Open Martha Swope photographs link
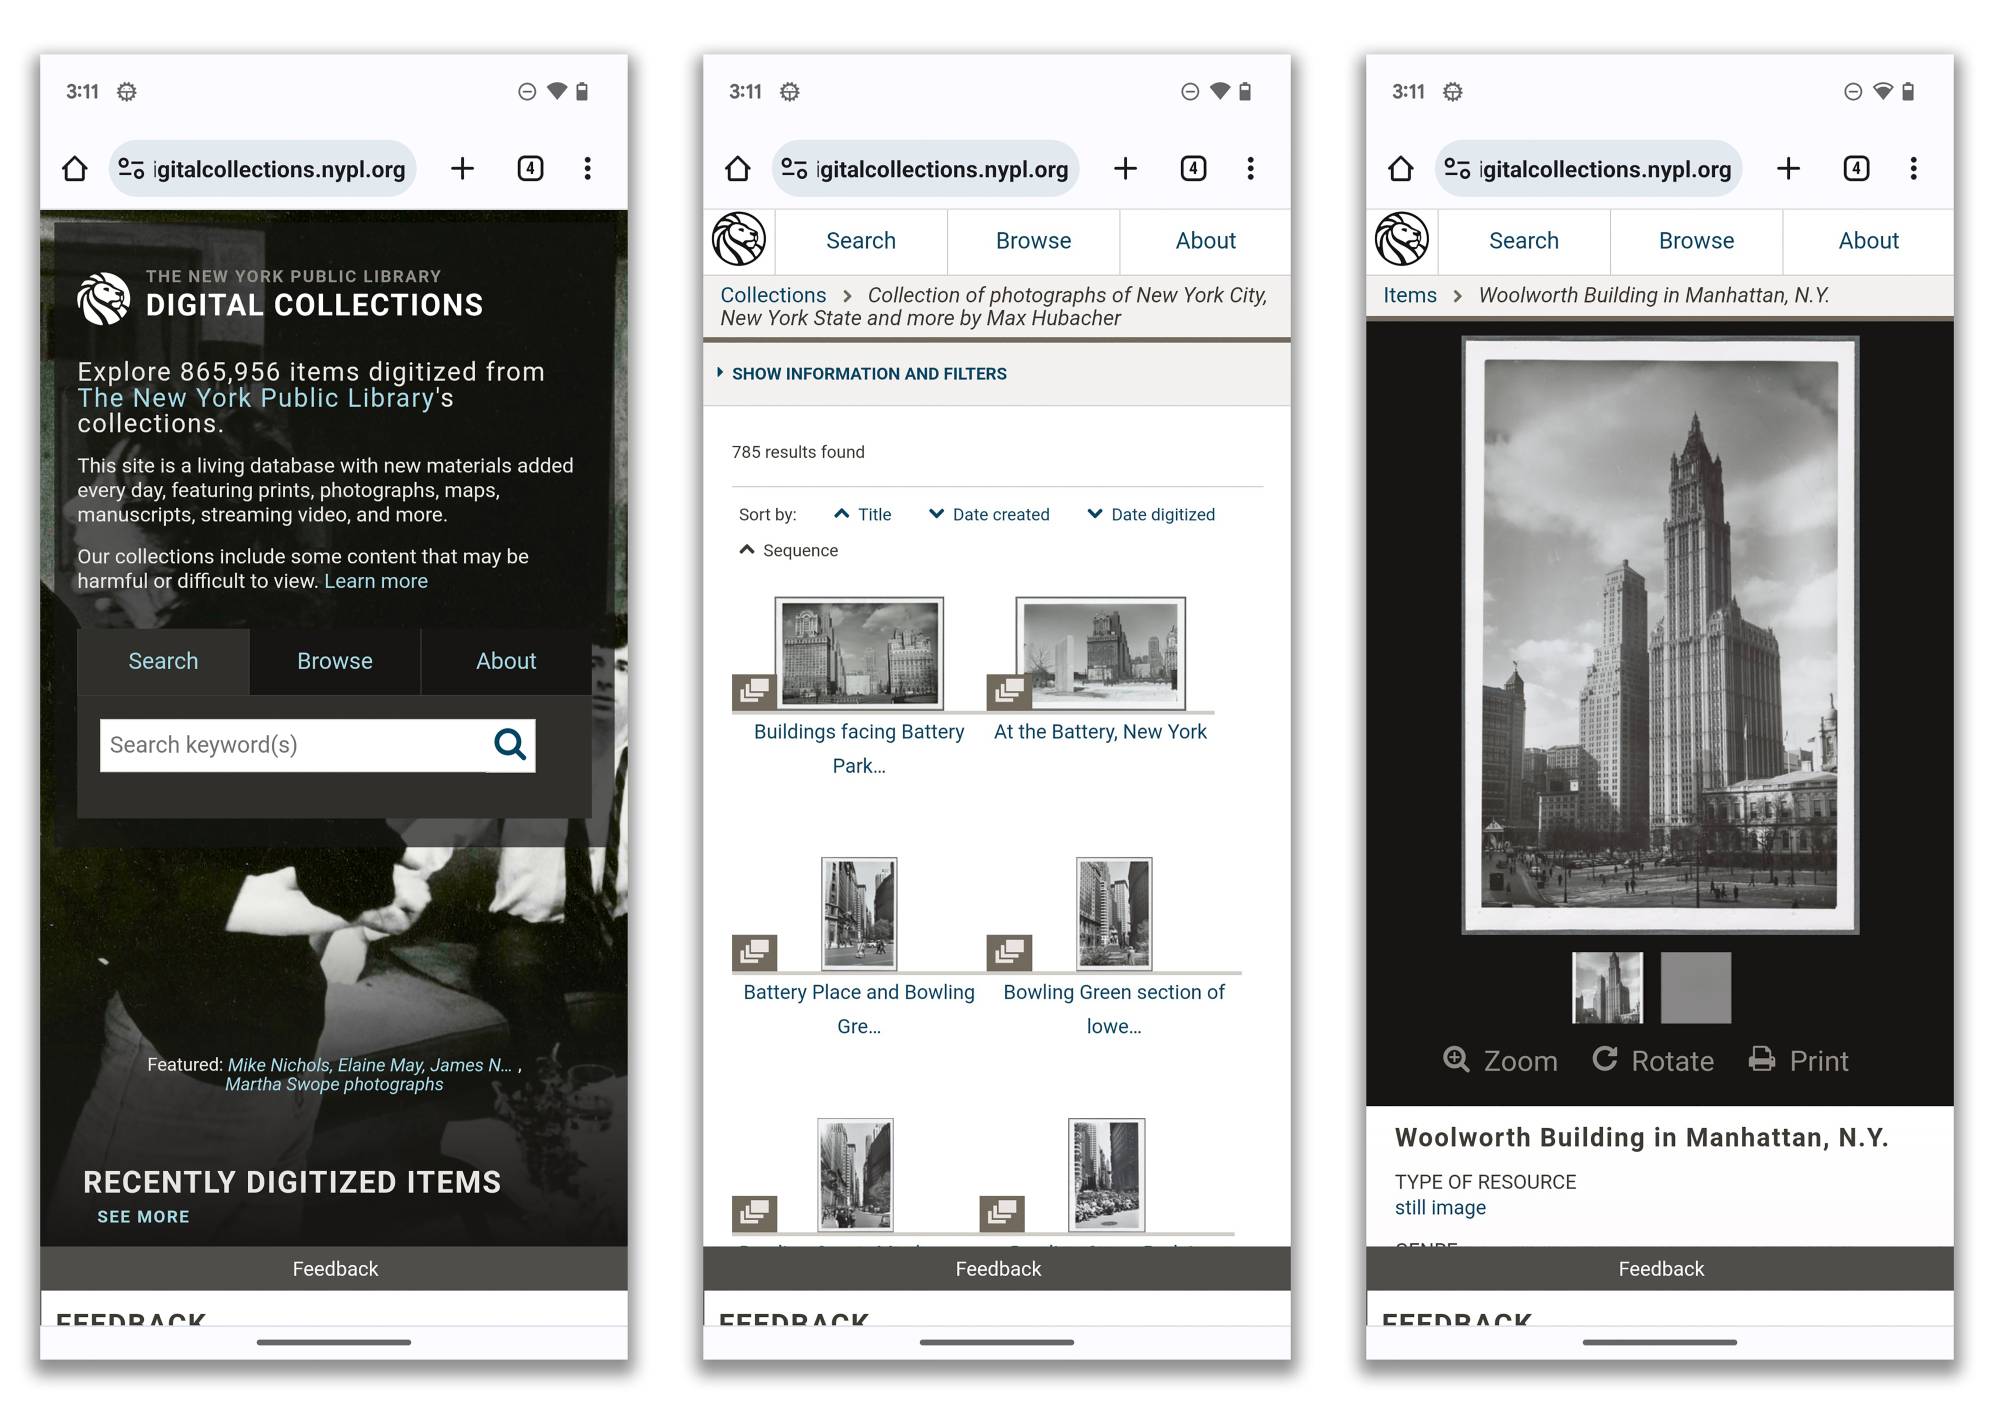The width and height of the screenshot is (2000, 1414). point(334,1084)
